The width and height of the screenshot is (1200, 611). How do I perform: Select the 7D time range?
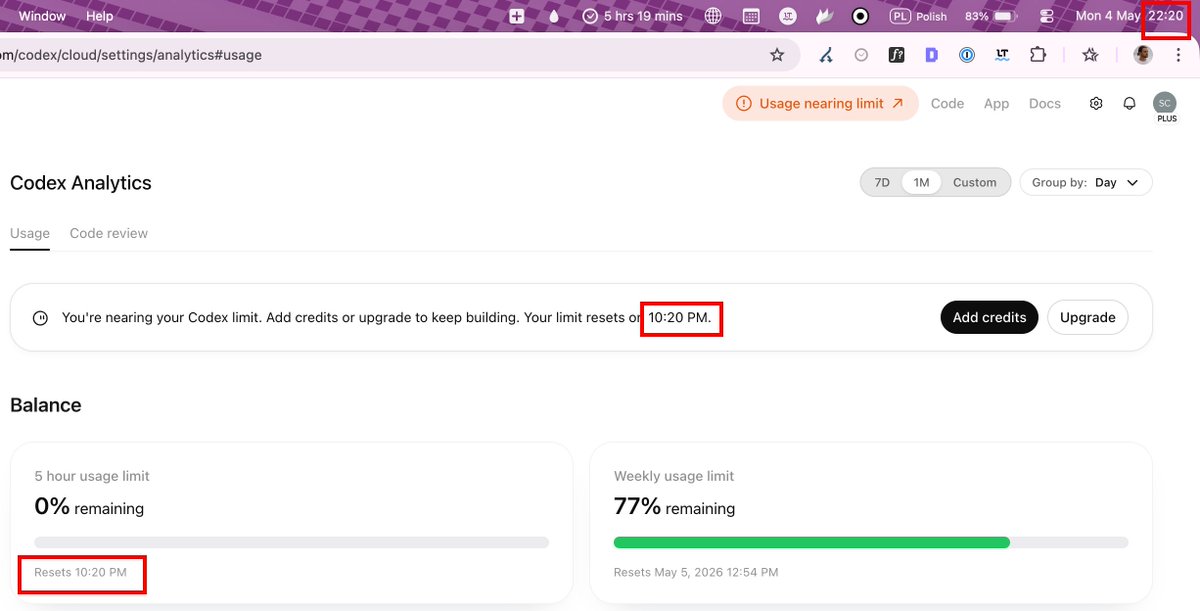pos(882,183)
